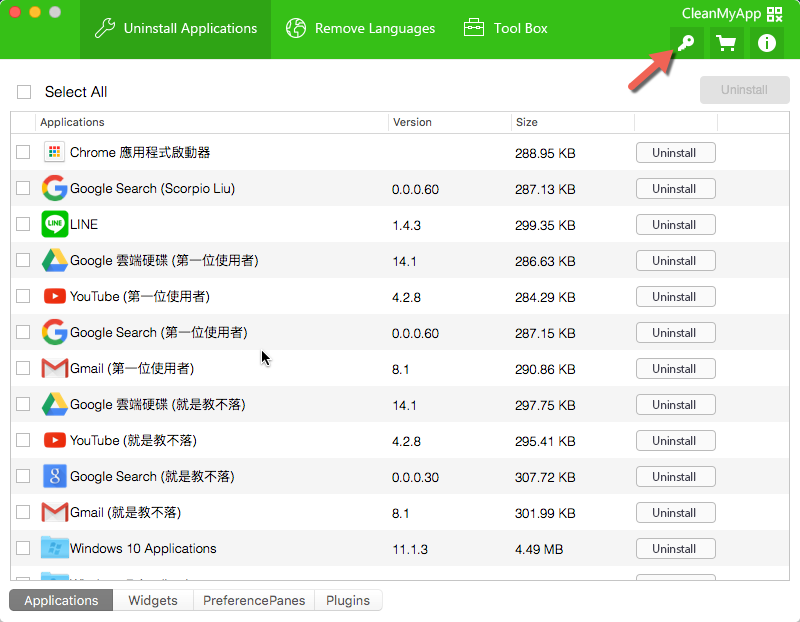The image size is (800, 622).
Task: Sort by the Size column header
Action: (x=527, y=122)
